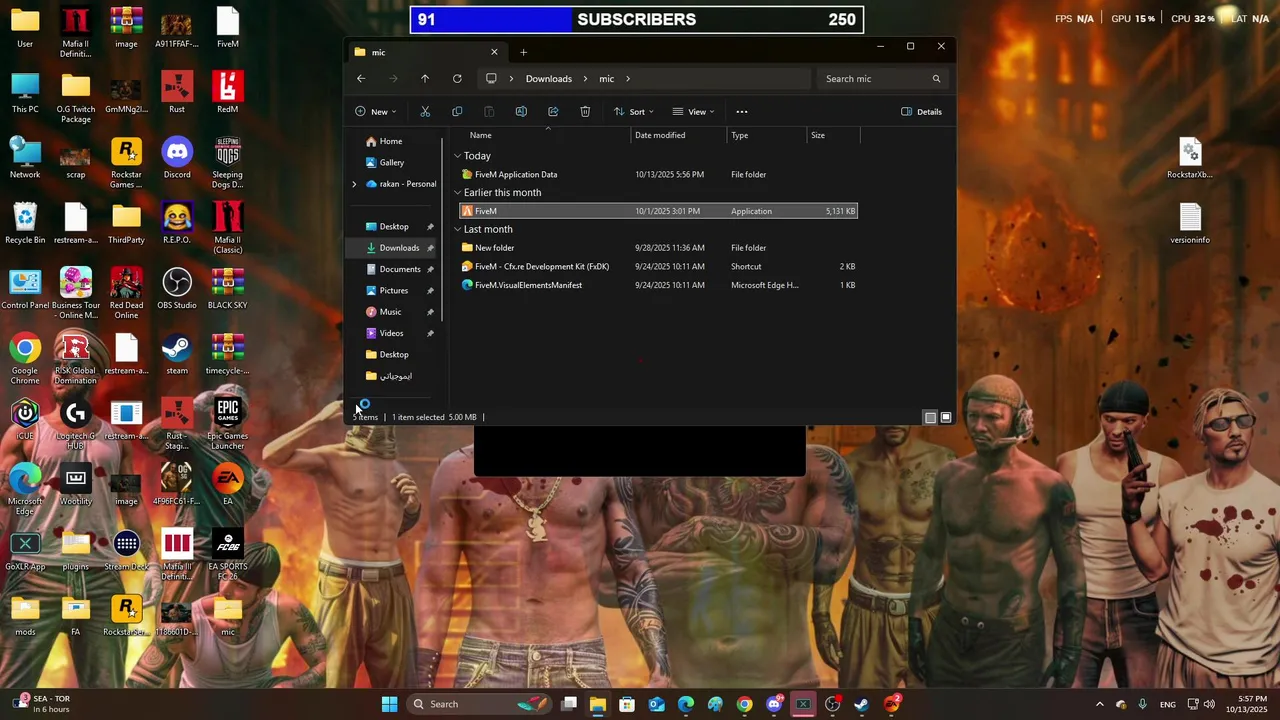Select iCUE desktop icon

pos(25,420)
